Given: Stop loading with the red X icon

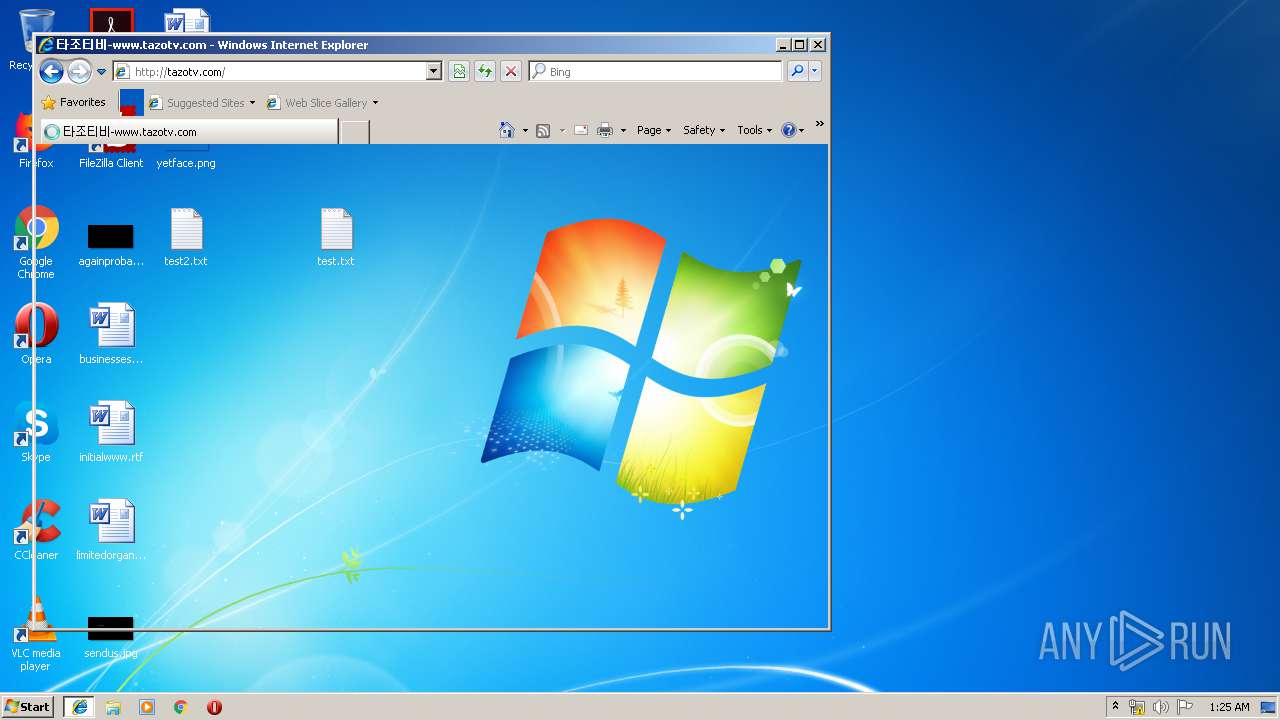Looking at the screenshot, I should [511, 71].
